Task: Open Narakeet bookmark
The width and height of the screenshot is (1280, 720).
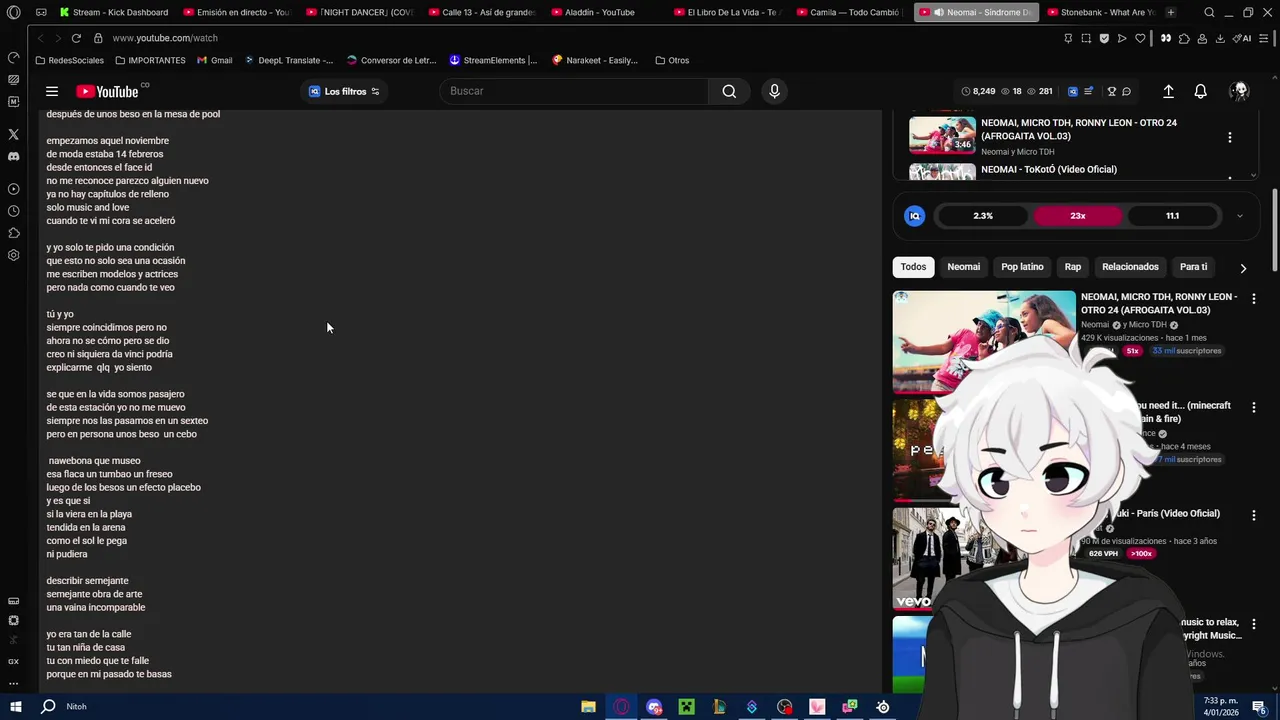Action: click(x=595, y=60)
